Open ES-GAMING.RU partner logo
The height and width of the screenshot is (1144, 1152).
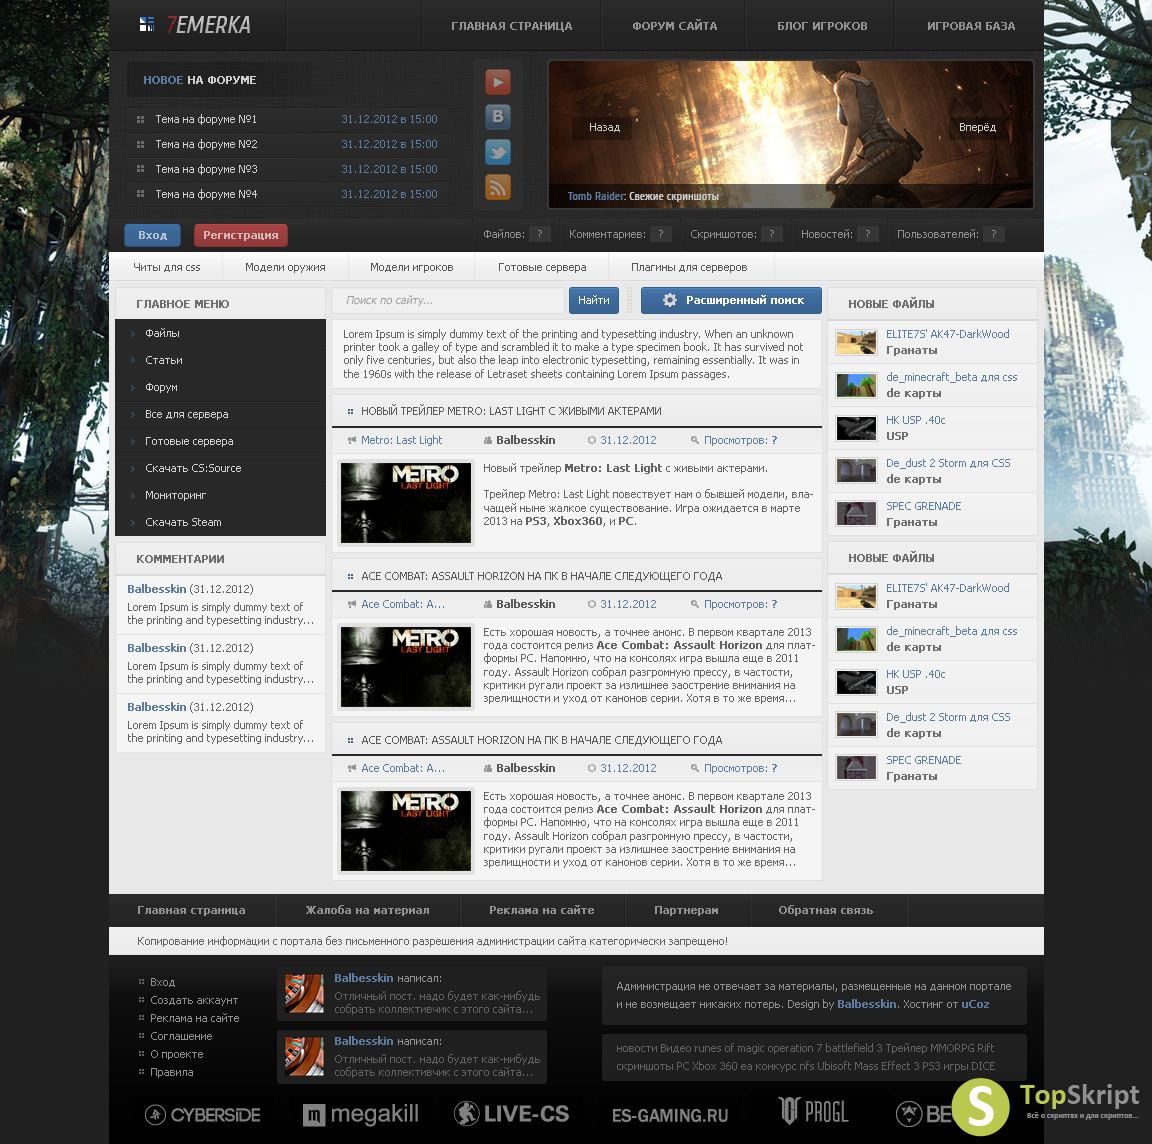(x=670, y=1115)
